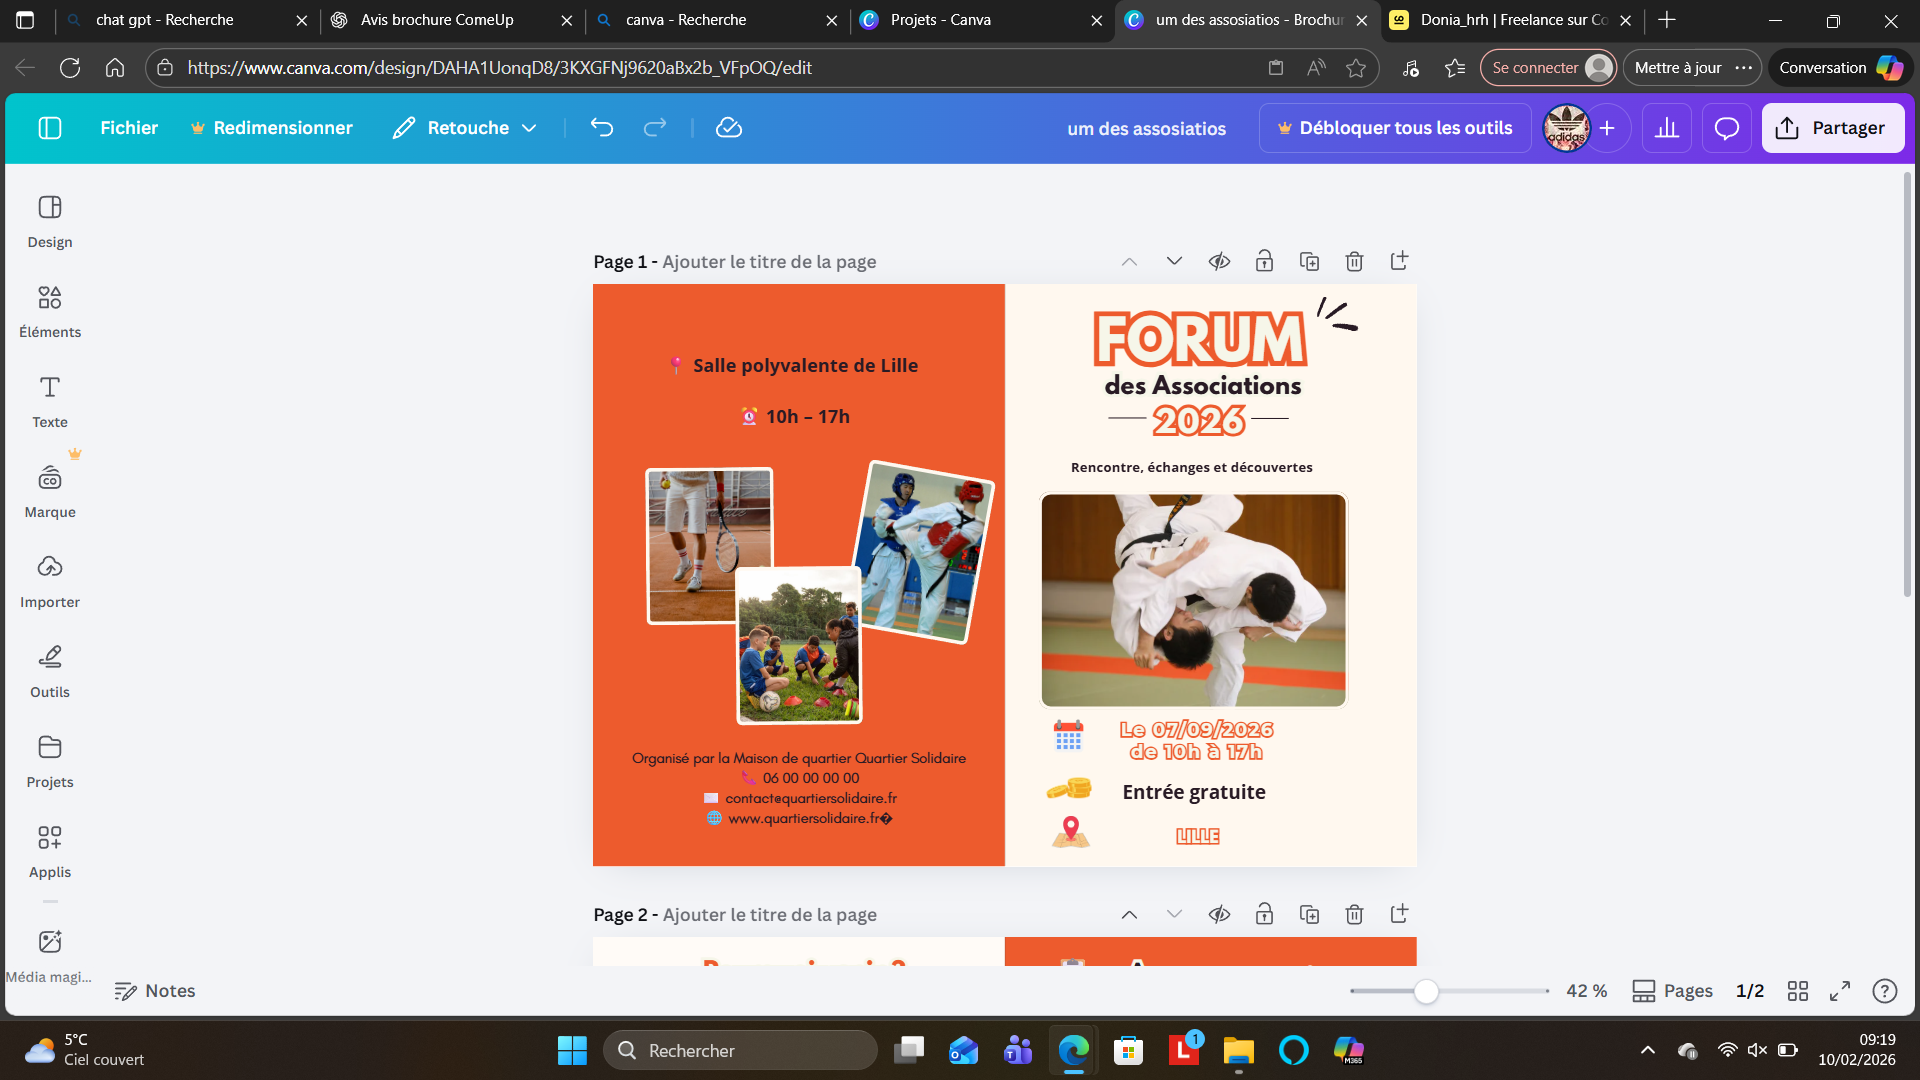Move Page 2 up with chevron
The width and height of the screenshot is (1920, 1080).
1129,915
